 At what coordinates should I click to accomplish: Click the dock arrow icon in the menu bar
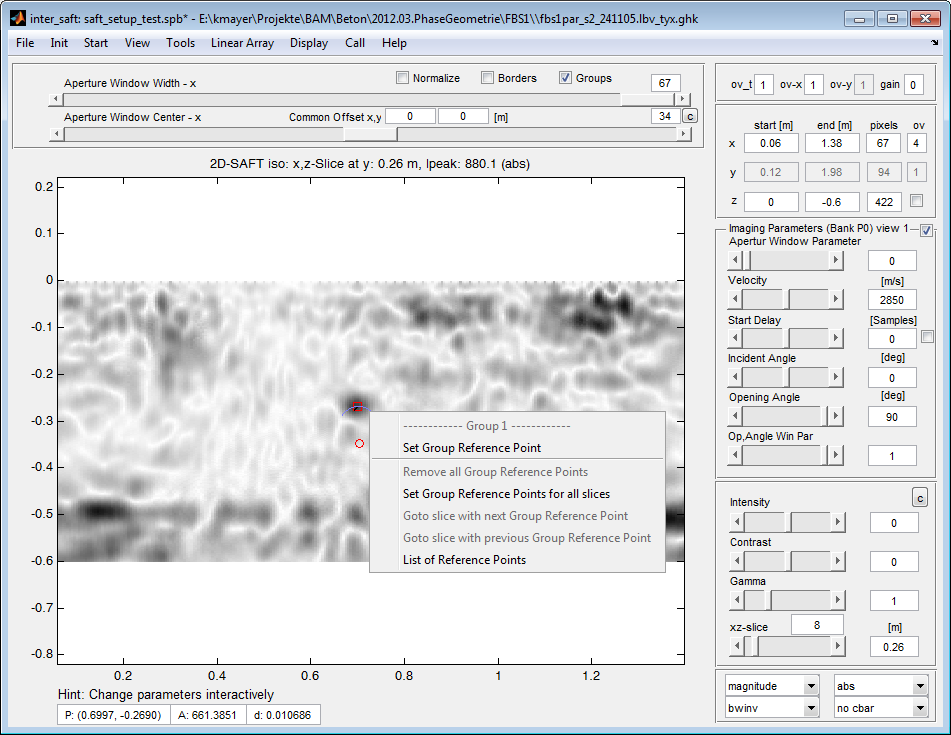[934, 42]
